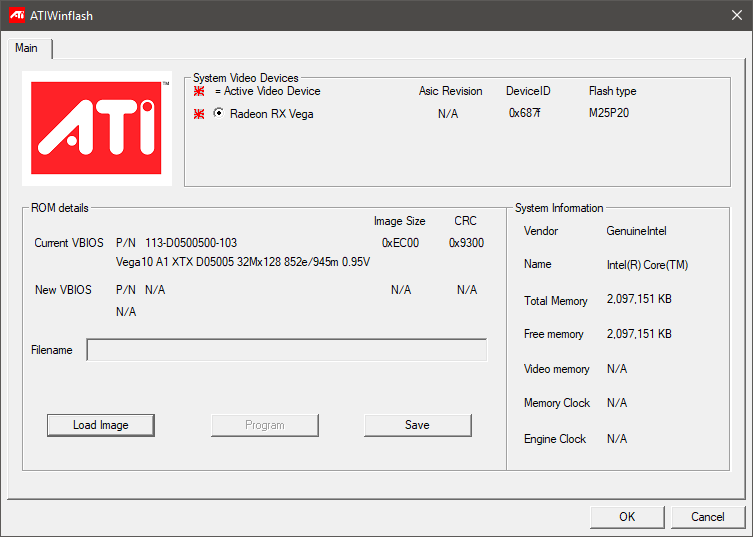Click the Vega10 A1 XTX description line

point(243,262)
